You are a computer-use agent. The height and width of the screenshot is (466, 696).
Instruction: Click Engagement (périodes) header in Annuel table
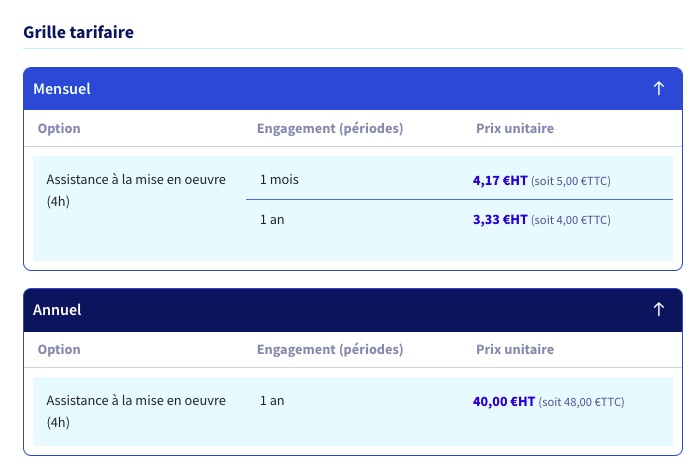(x=330, y=349)
